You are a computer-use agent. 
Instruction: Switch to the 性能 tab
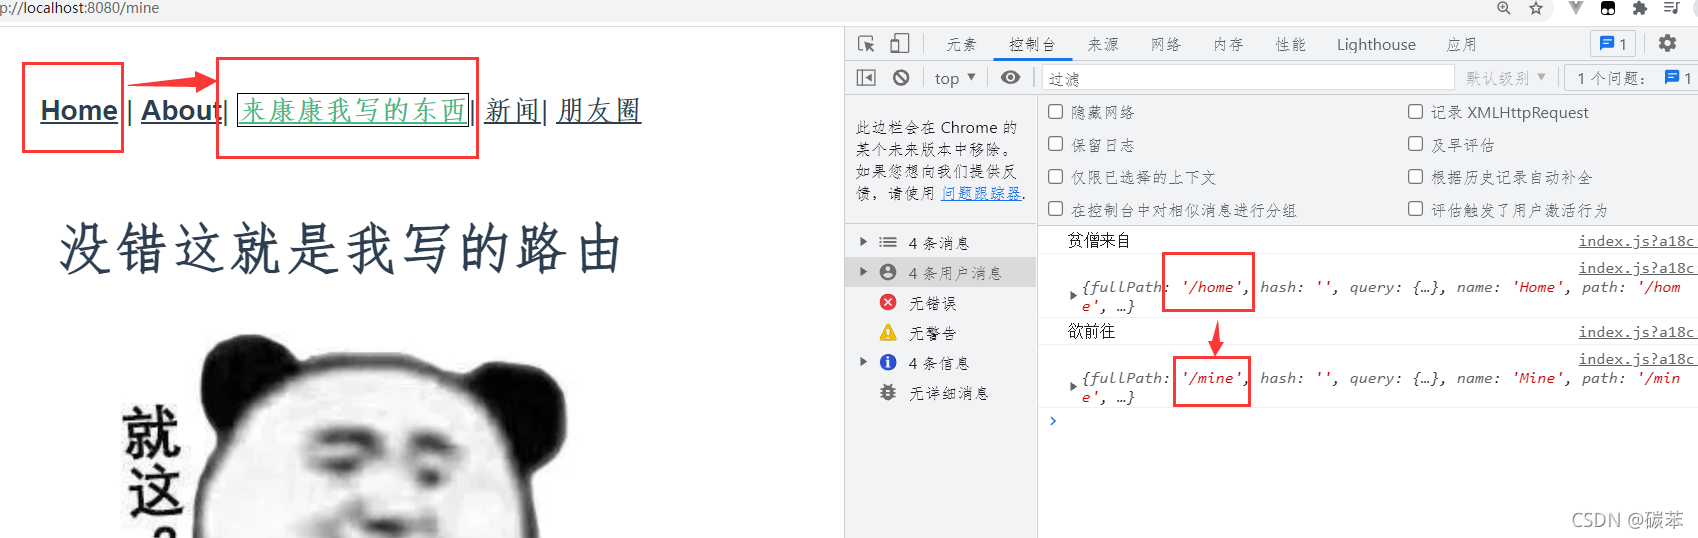(1291, 44)
